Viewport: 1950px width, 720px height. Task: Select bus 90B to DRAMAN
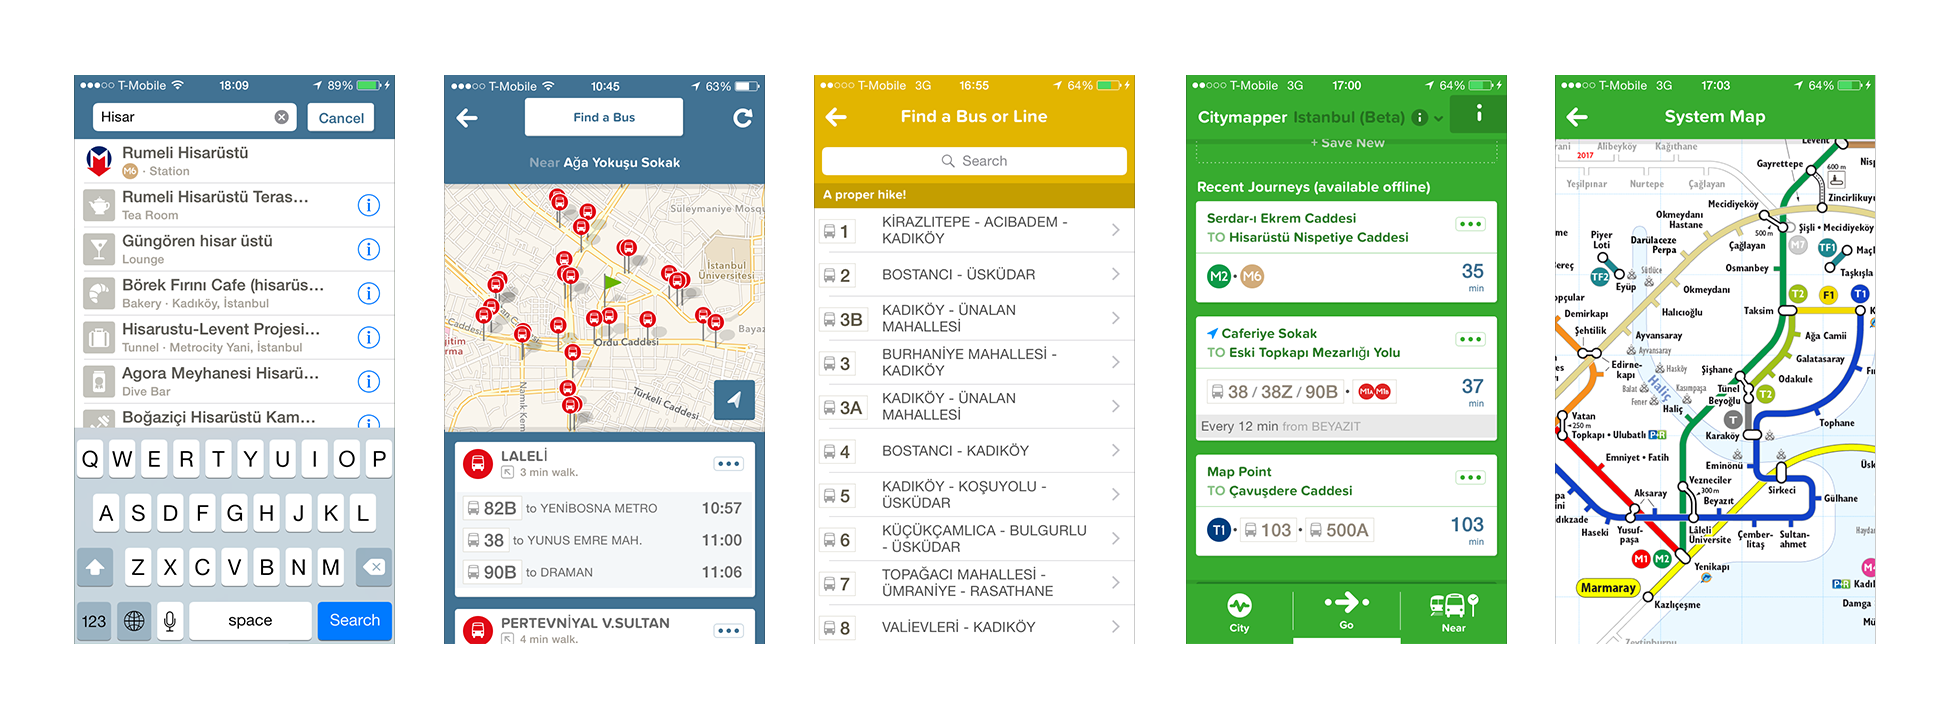click(604, 572)
